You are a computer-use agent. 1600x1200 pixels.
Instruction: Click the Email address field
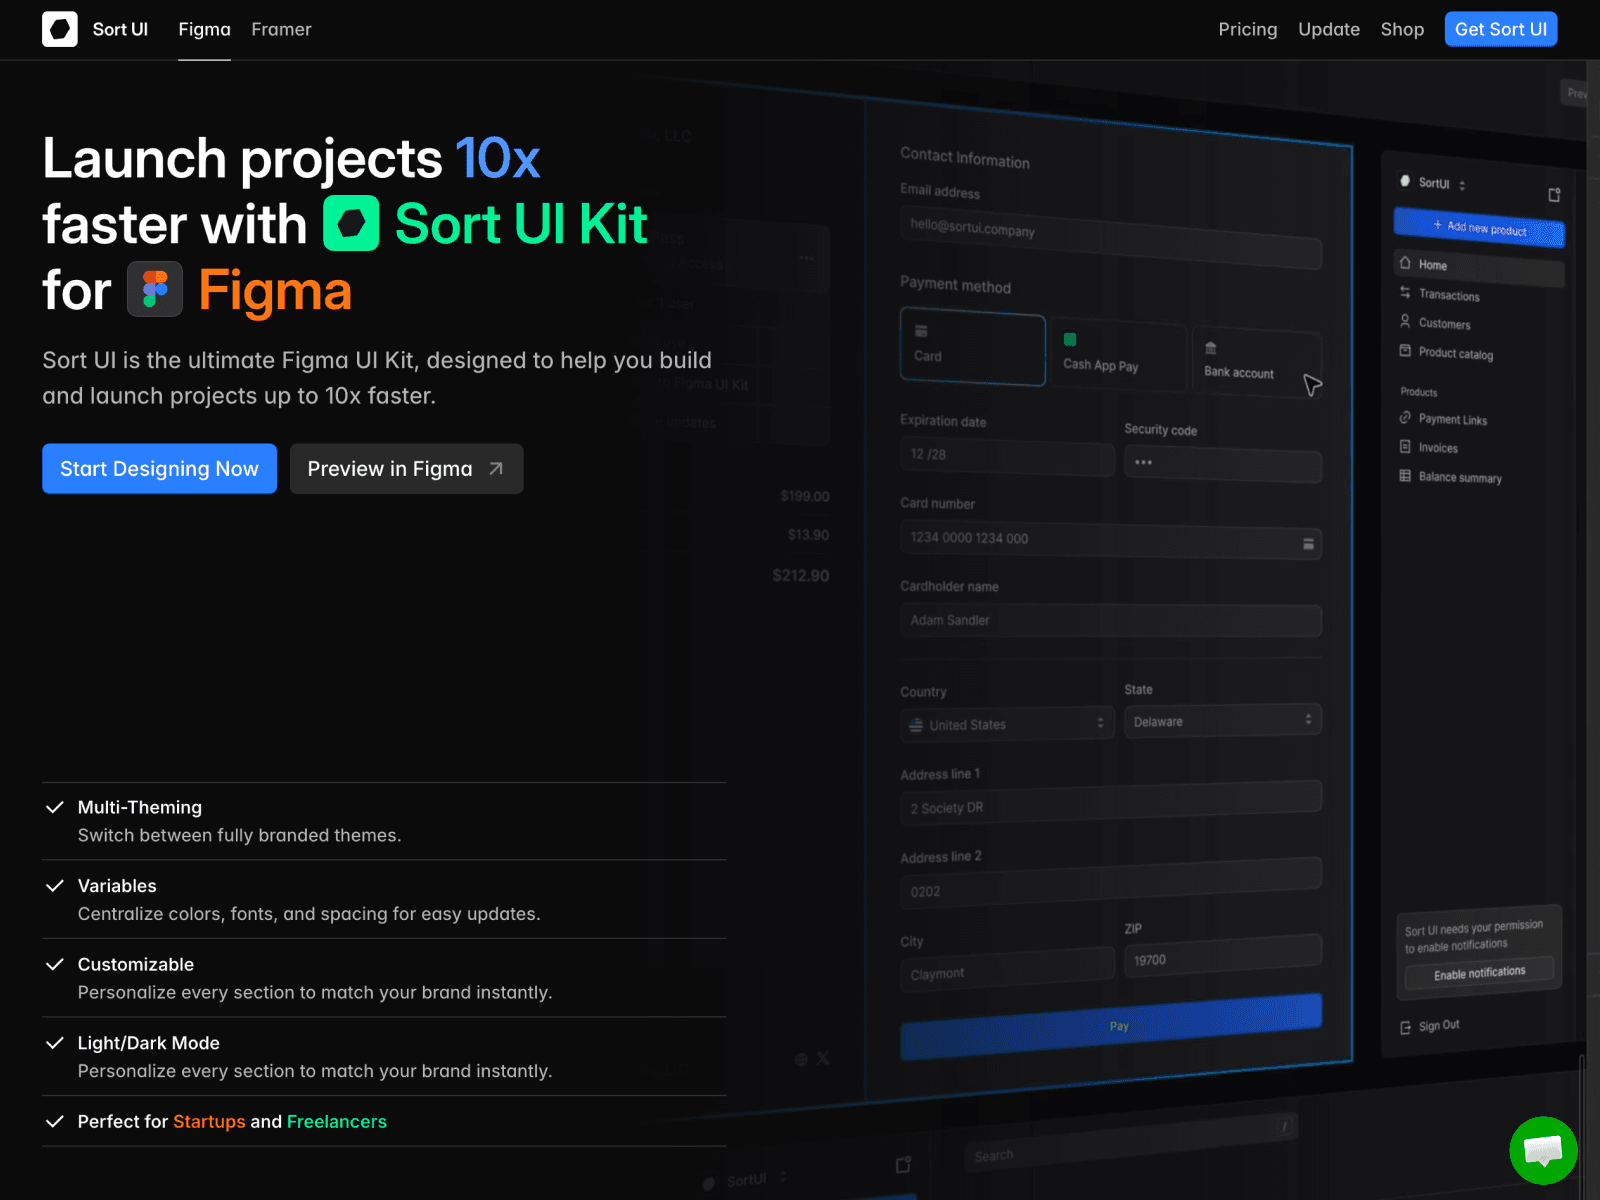click(x=1110, y=237)
